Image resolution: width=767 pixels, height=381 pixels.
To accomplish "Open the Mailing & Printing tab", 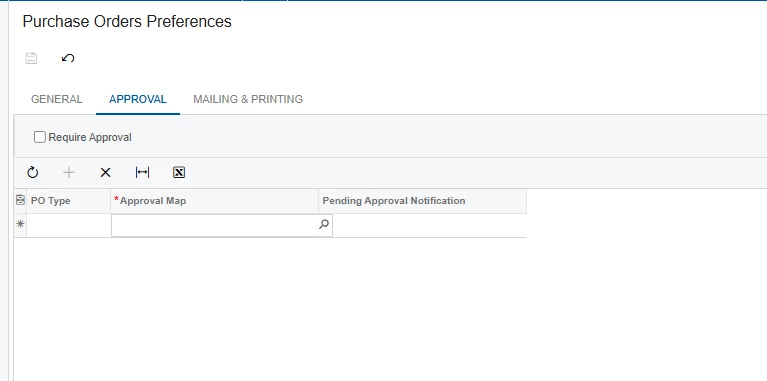I will point(248,99).
